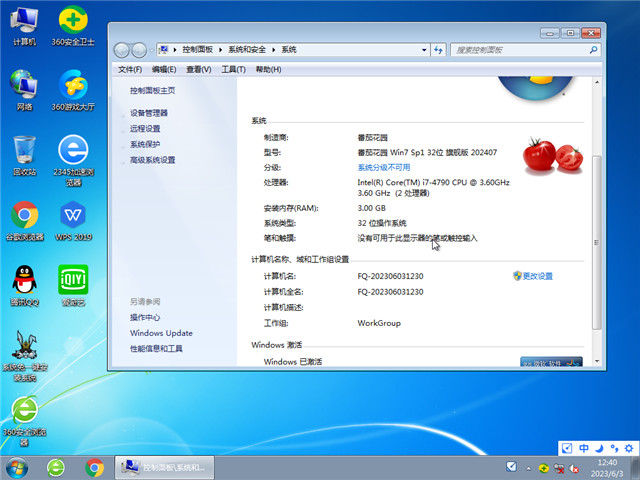
Task: Open address bar history dropdown
Action: point(424,50)
